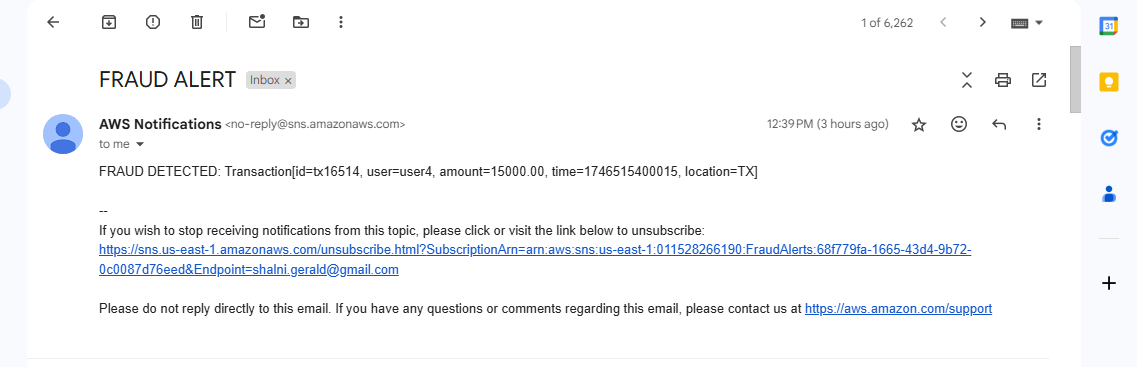Star this AWS Notifications message
1137x367 pixels.
919,125
